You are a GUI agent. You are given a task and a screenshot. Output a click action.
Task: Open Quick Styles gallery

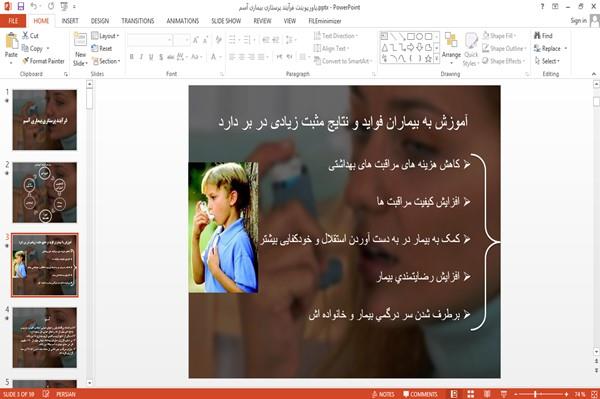point(471,50)
